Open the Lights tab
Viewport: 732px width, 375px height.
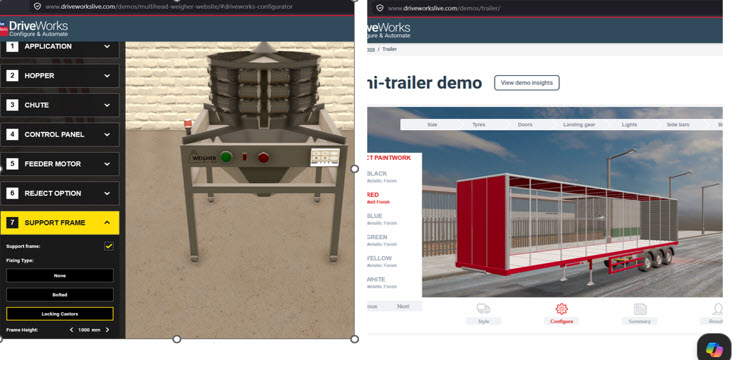coord(629,125)
